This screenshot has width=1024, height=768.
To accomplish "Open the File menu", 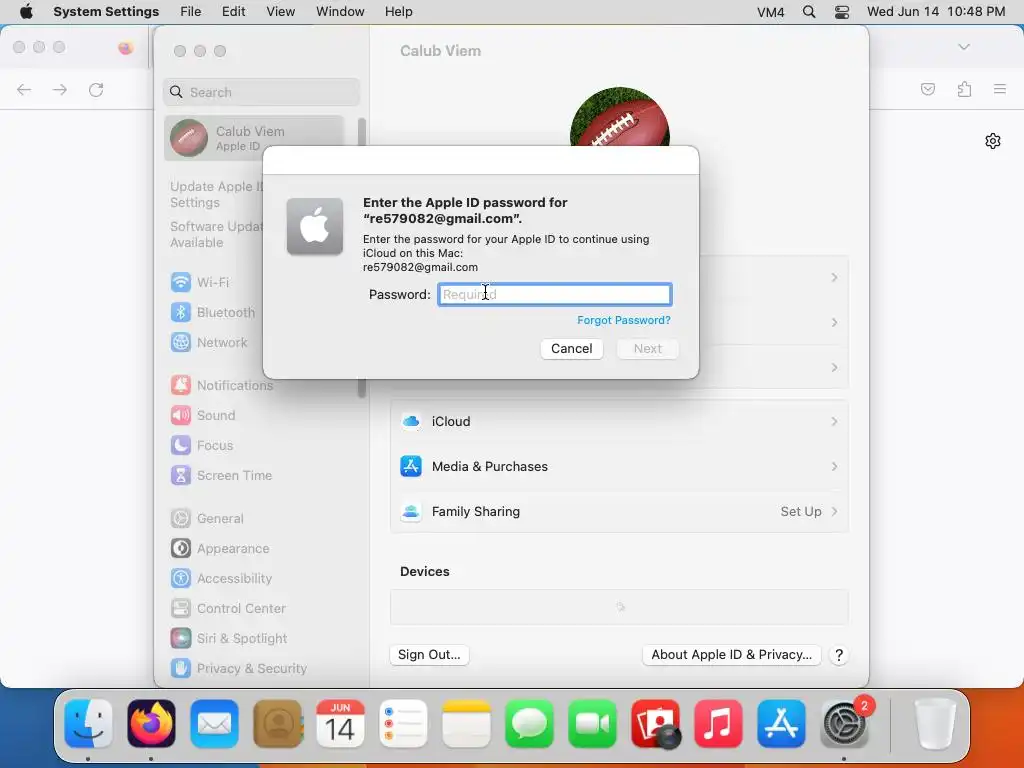I will 190,12.
